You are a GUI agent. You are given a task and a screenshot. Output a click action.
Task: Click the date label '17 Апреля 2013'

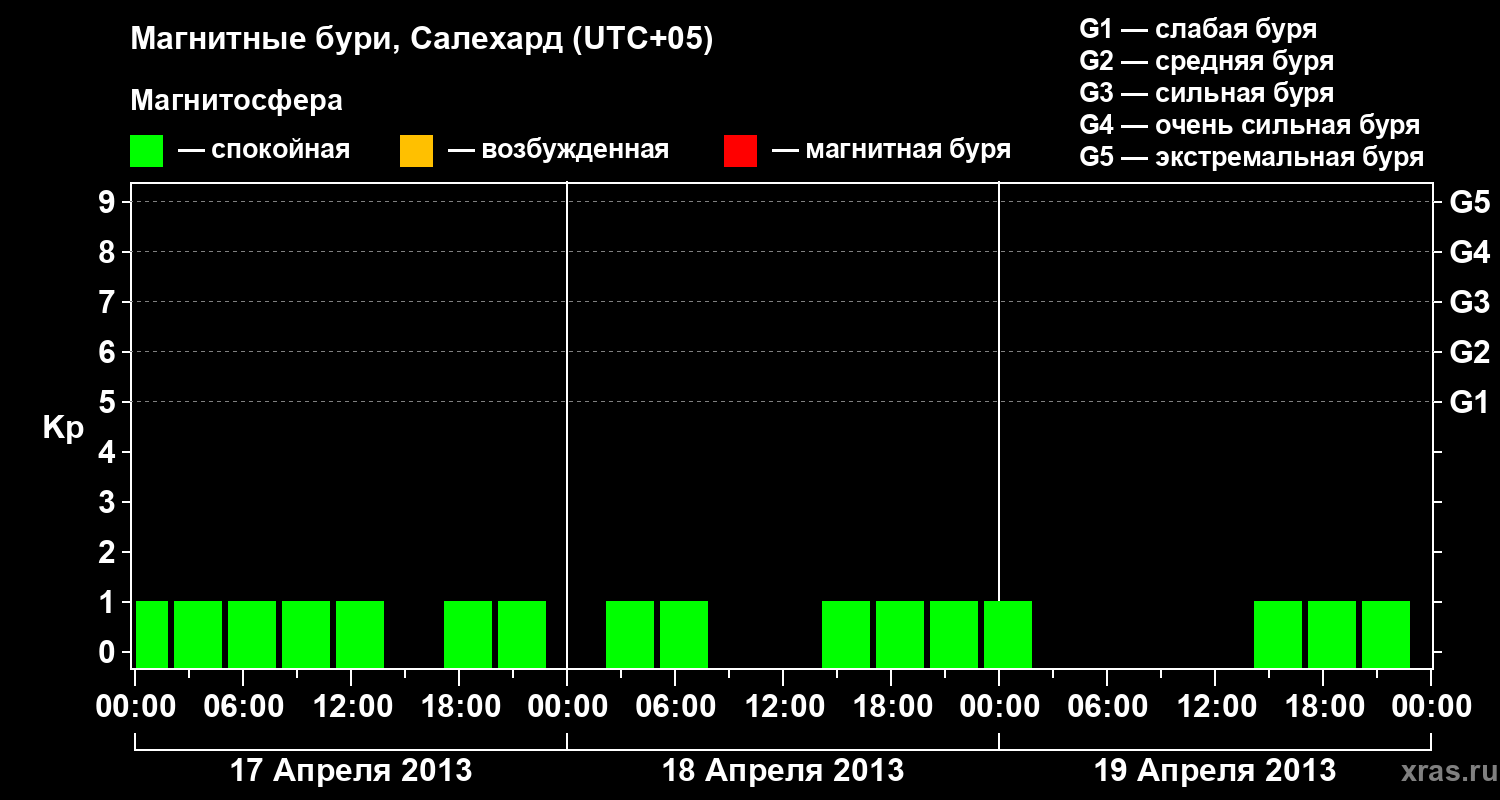click(351, 771)
